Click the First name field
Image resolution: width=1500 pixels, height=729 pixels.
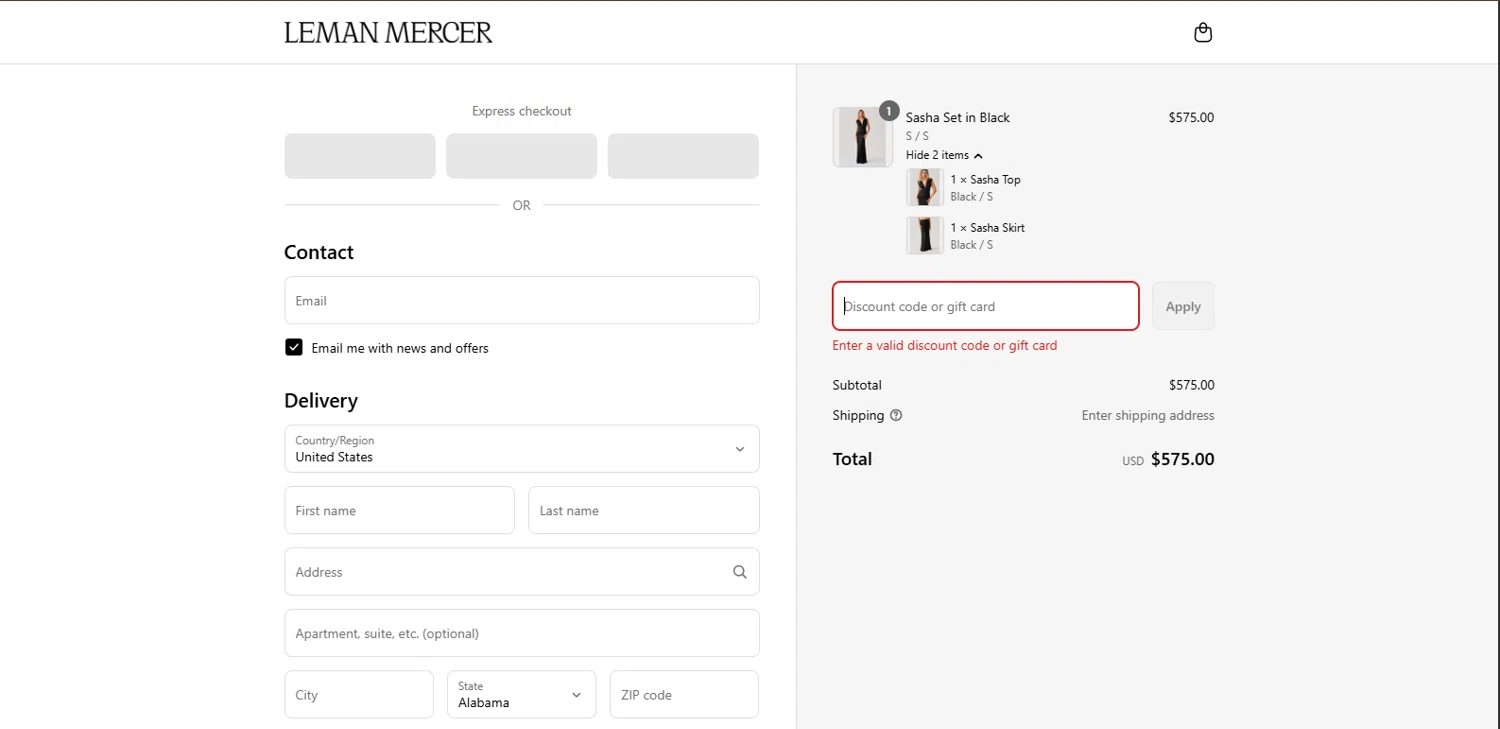point(399,510)
